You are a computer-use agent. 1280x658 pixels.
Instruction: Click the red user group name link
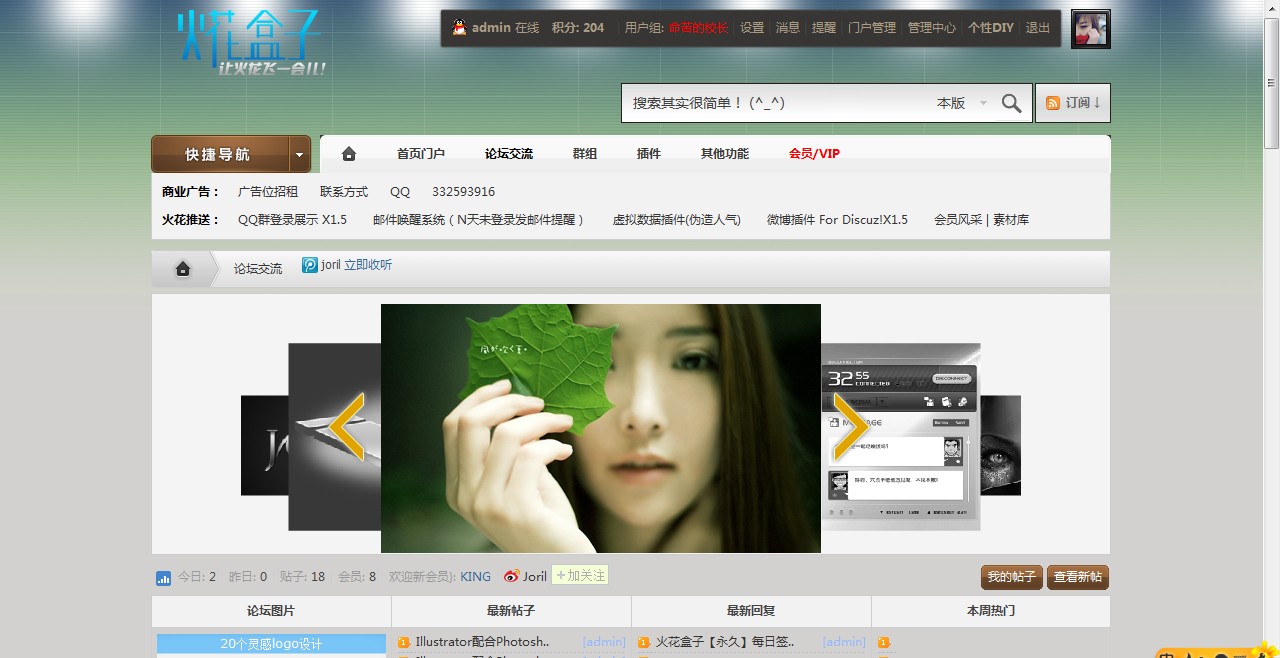[698, 28]
